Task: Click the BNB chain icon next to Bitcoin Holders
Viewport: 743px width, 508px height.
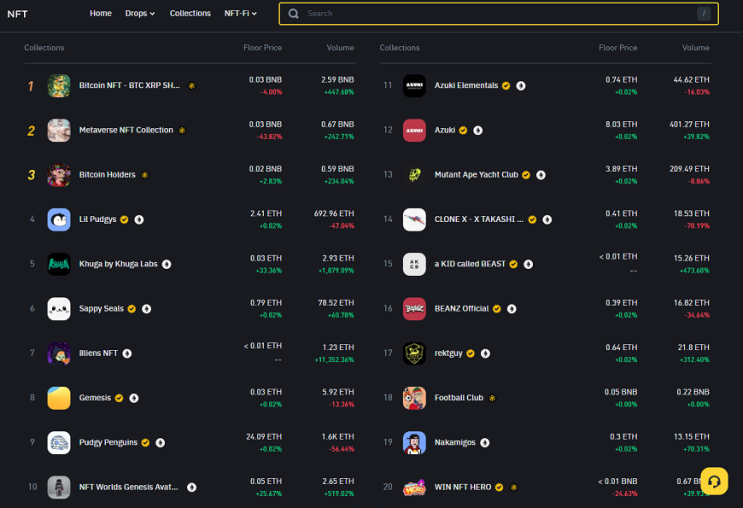Action: pos(145,175)
